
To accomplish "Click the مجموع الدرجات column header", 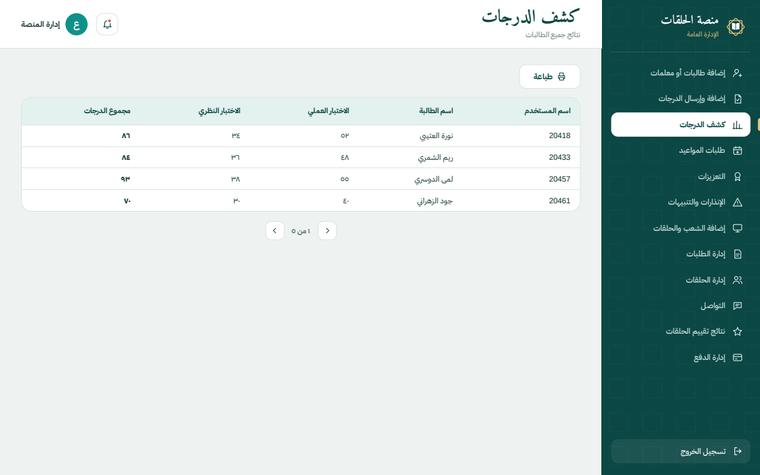I will tap(107, 111).
